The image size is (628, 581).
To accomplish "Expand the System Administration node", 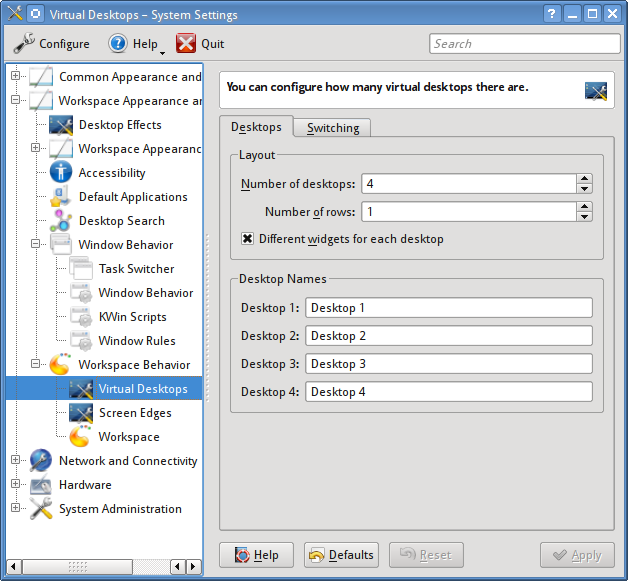I will point(15,508).
